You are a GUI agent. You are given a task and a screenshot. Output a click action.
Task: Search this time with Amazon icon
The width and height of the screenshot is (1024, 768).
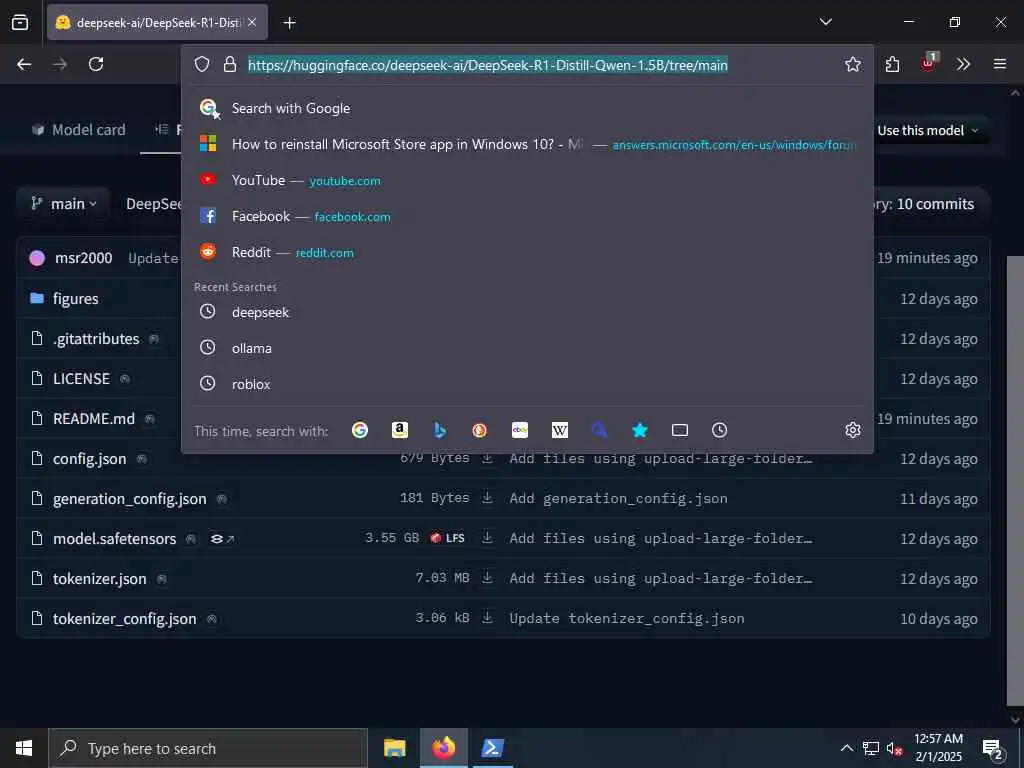pyautogui.click(x=400, y=430)
